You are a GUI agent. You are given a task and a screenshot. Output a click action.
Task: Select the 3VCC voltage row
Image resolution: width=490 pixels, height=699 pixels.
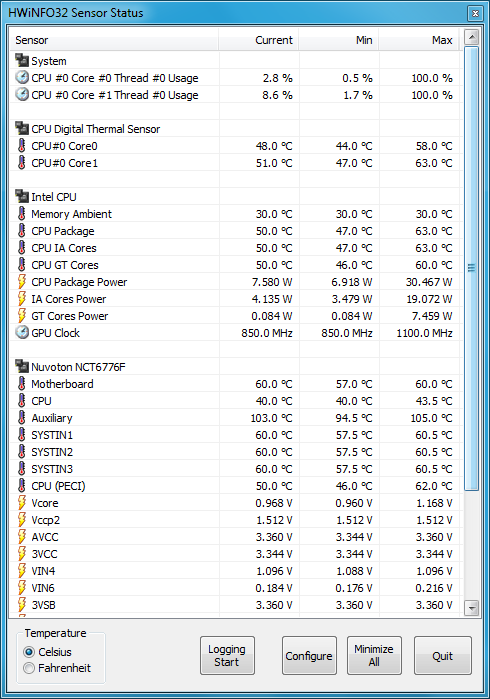point(235,554)
